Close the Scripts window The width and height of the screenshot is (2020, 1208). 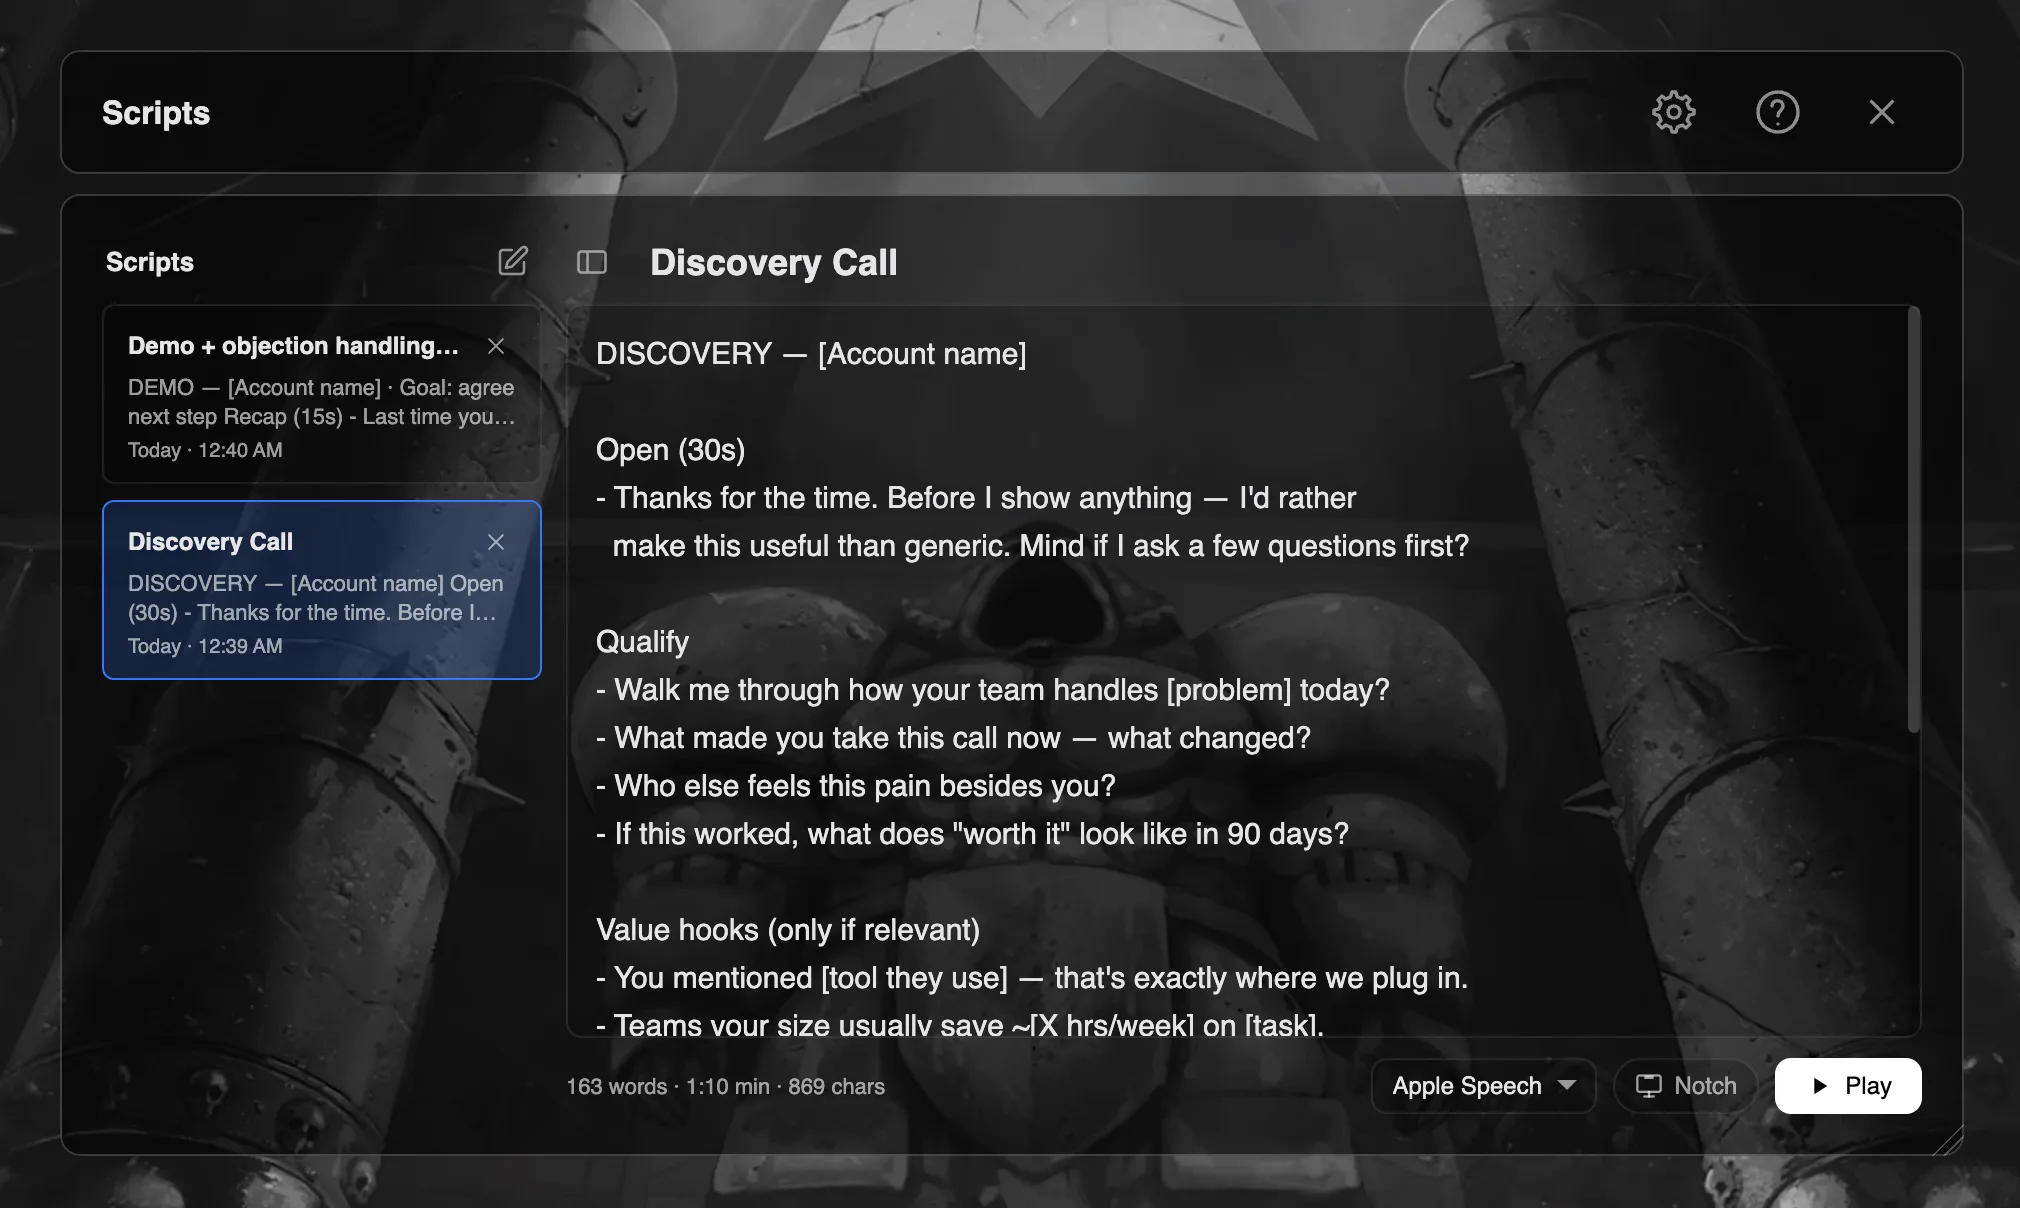coord(1881,112)
